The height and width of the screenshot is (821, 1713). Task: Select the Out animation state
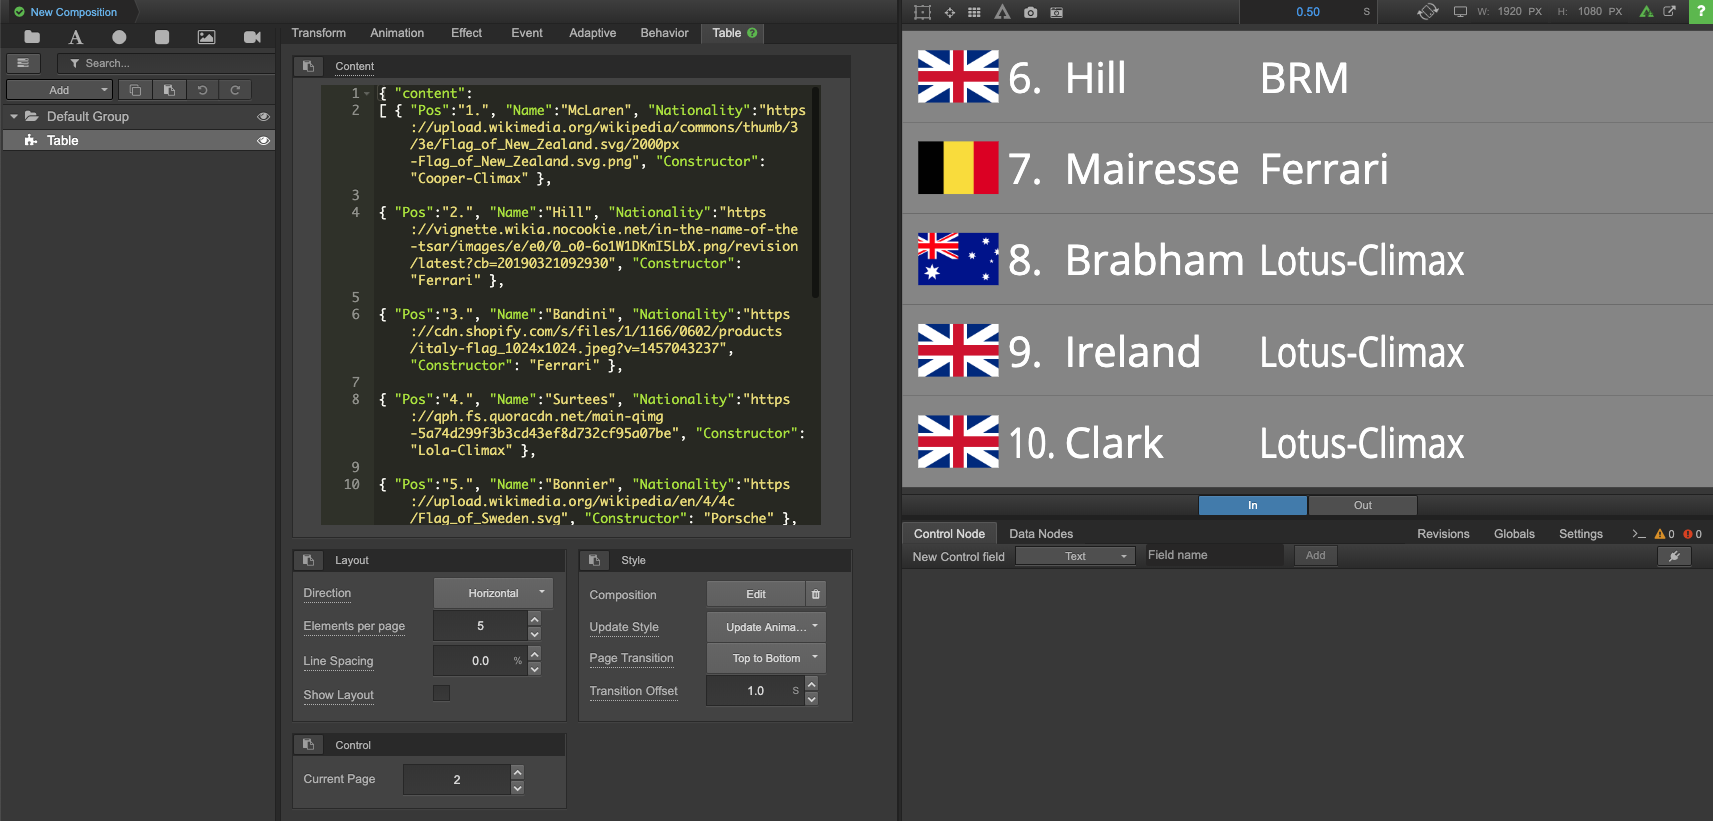[1362, 505]
